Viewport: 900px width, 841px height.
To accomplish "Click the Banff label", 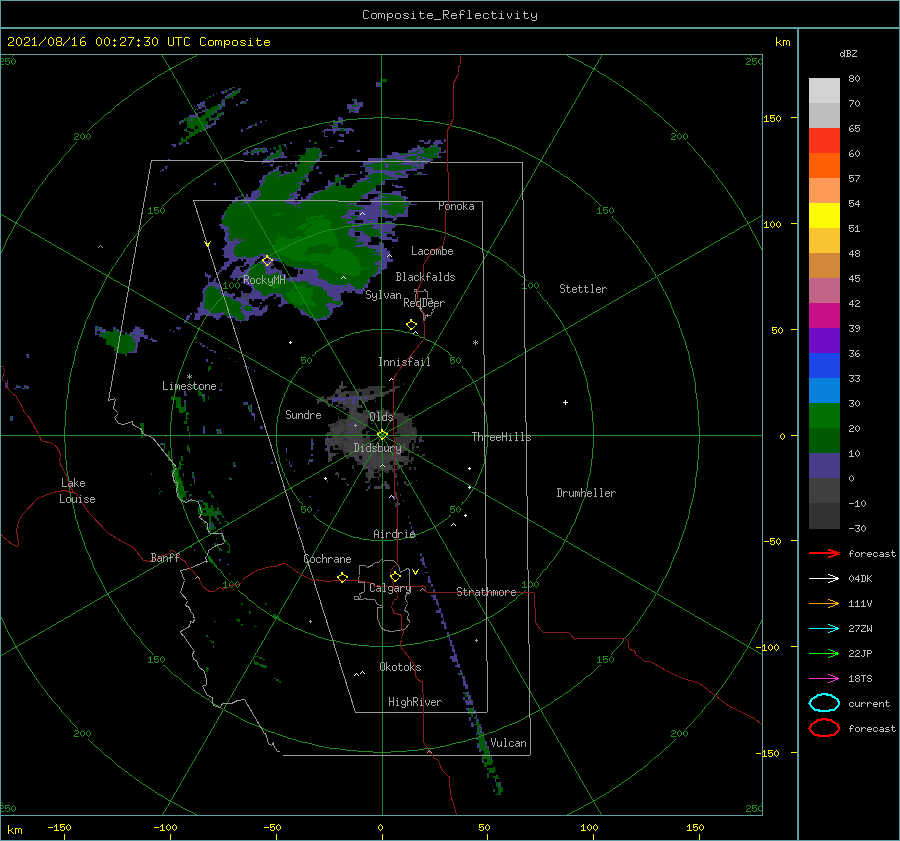I will [x=165, y=557].
